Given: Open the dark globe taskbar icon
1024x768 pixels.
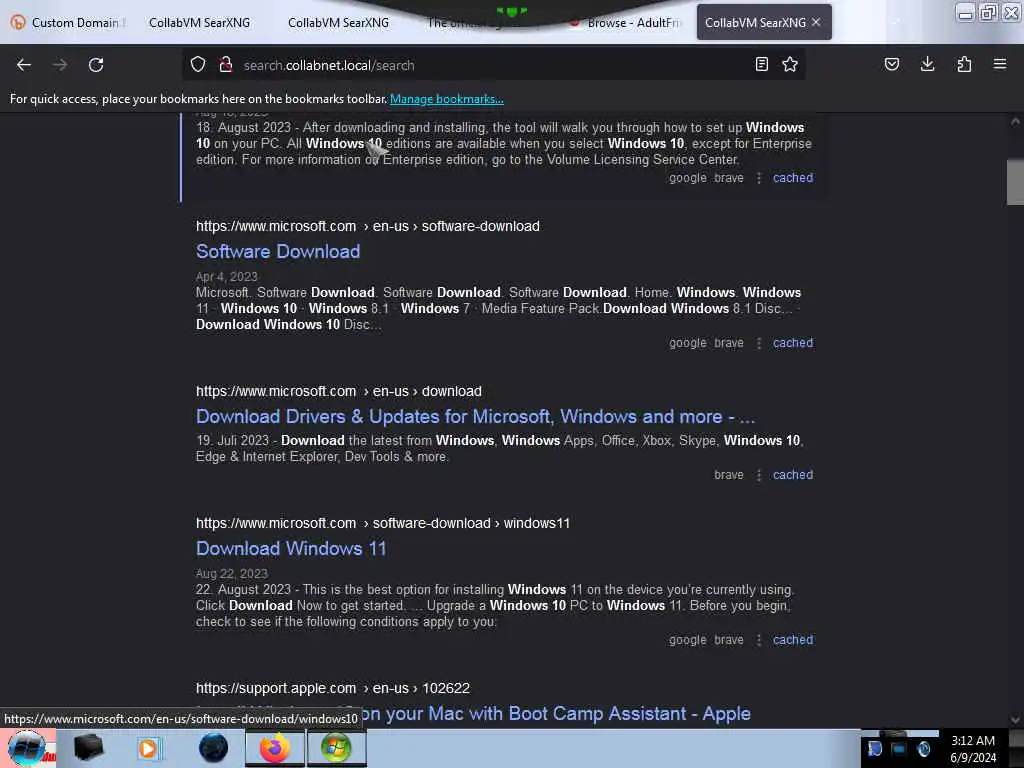Looking at the screenshot, I should pyautogui.click(x=213, y=748).
